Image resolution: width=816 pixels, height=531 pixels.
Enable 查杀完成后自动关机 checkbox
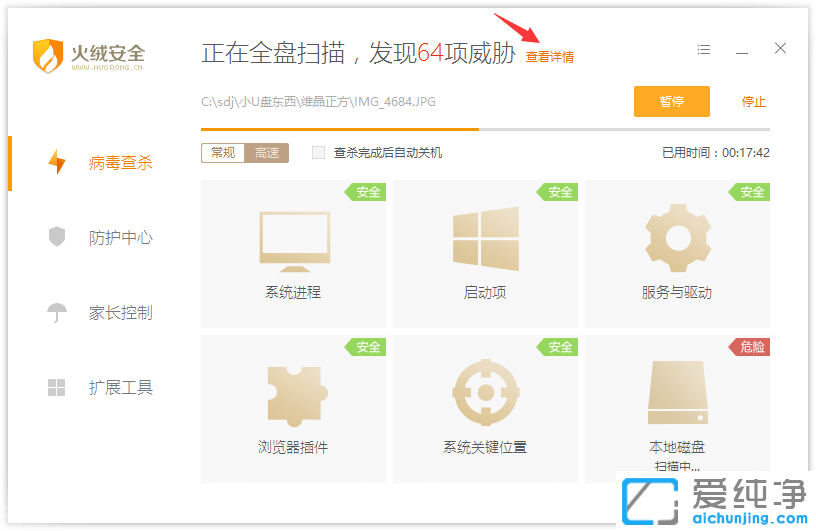(x=318, y=153)
